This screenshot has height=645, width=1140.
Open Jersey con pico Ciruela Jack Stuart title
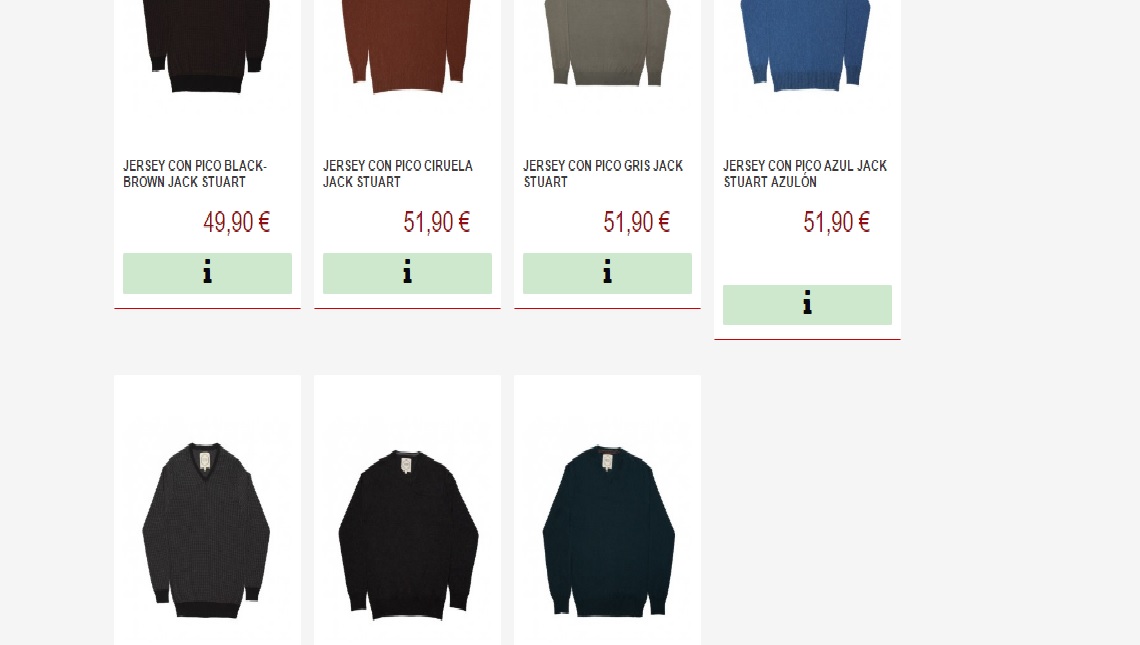coord(398,174)
